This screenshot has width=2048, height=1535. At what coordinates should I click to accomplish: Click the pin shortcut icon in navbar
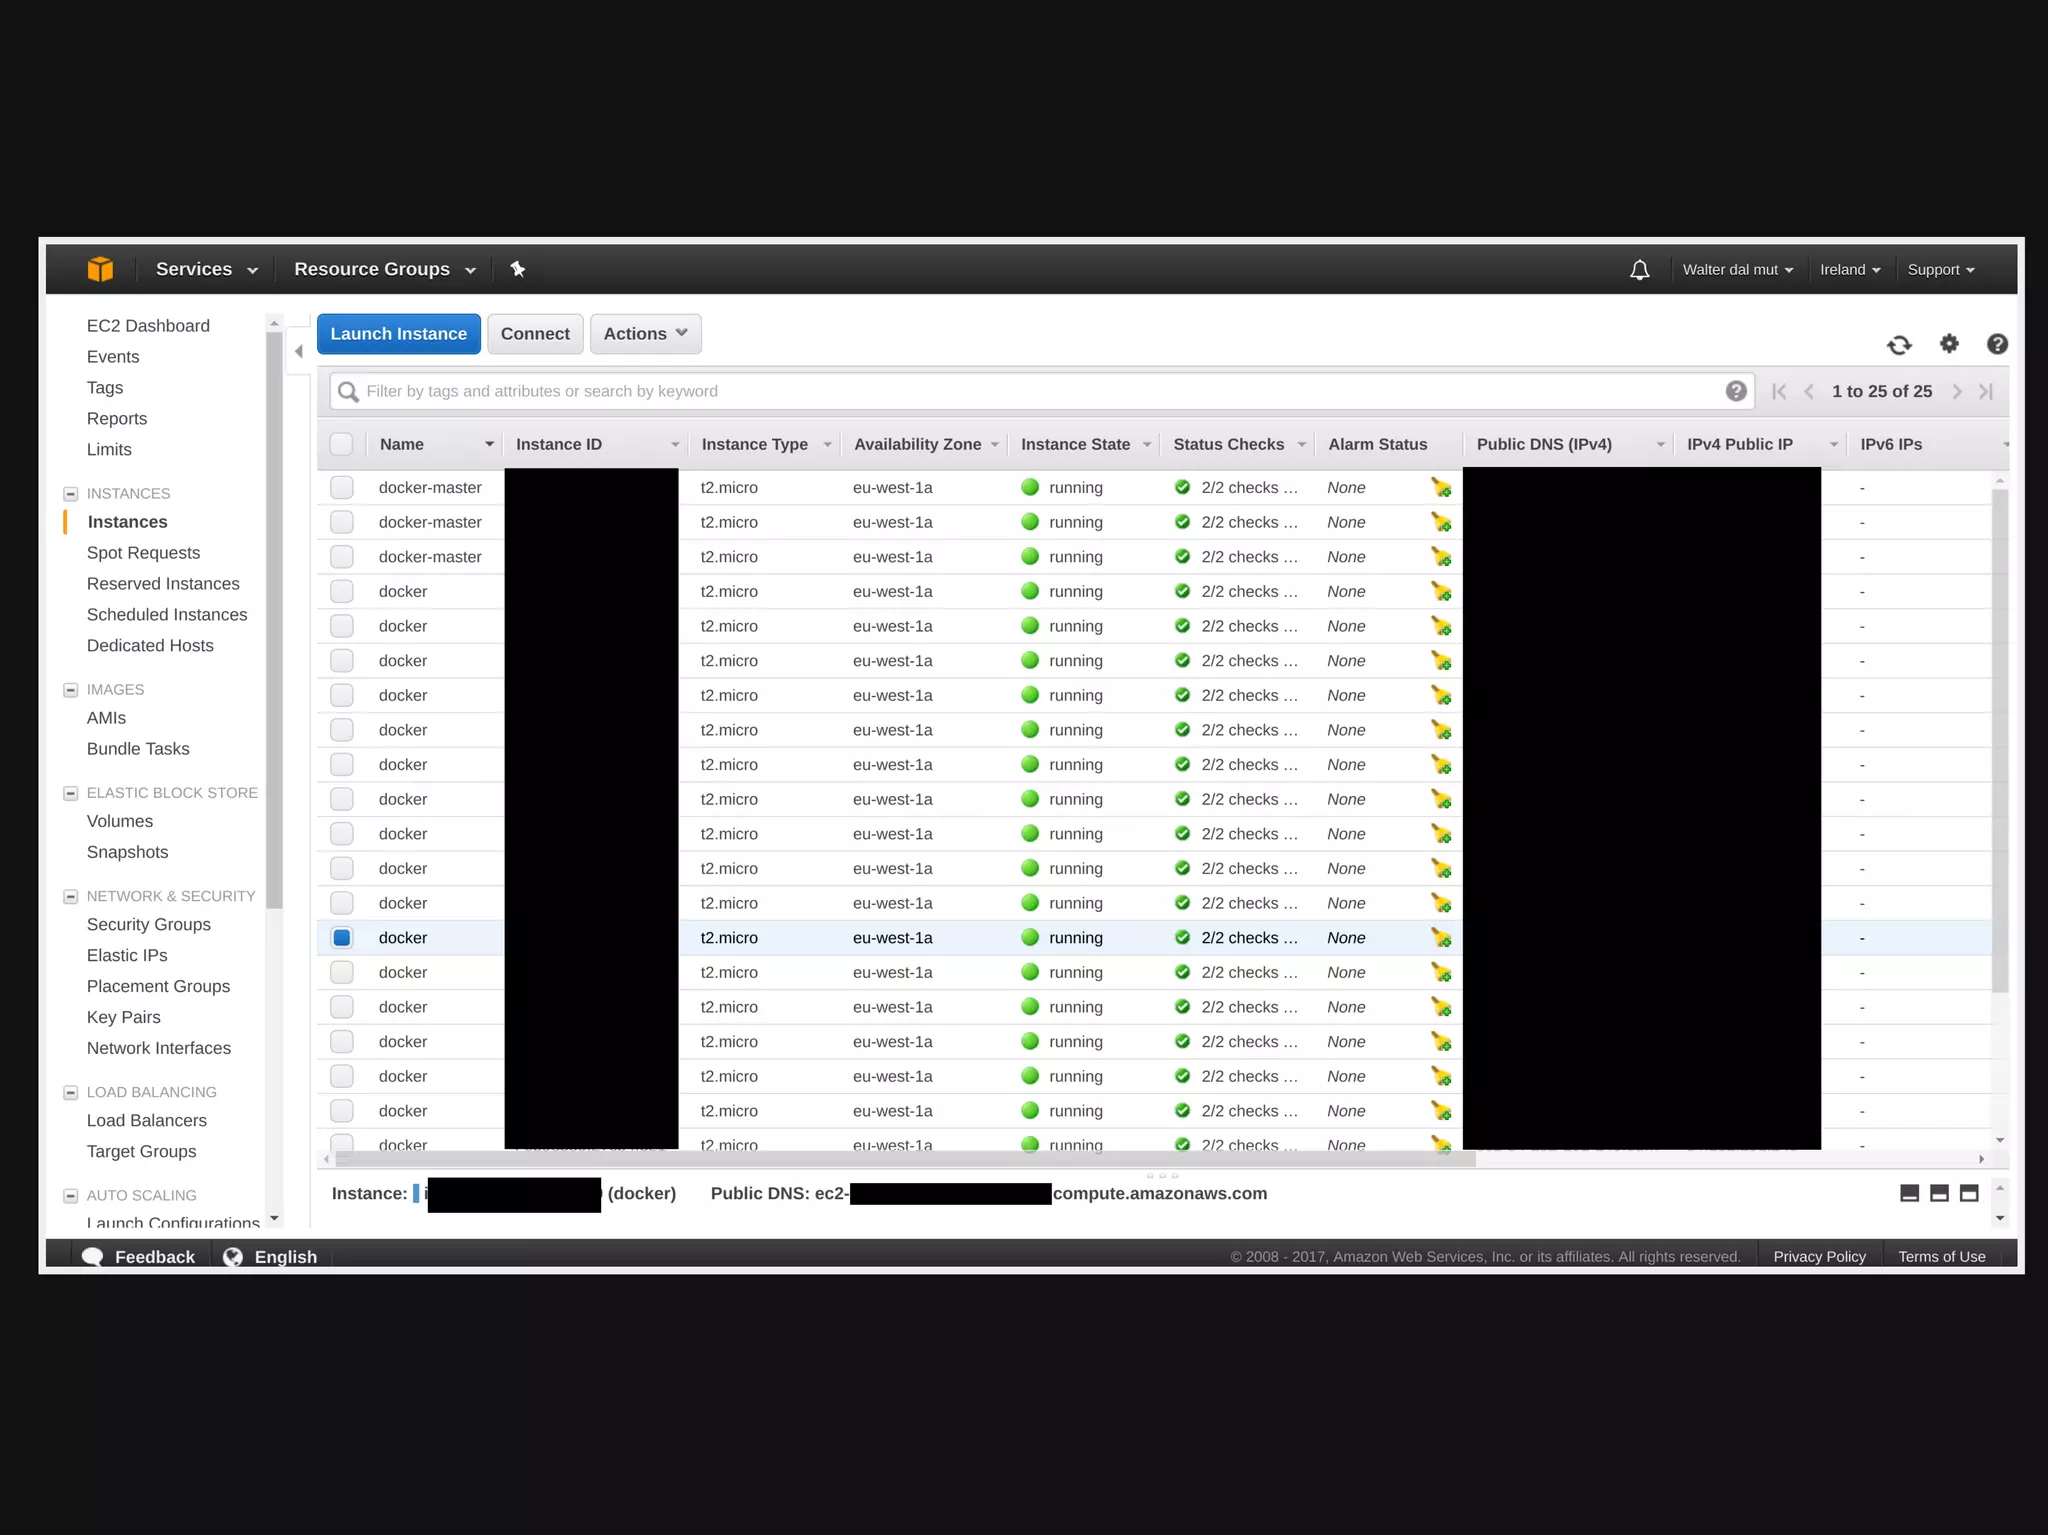(517, 269)
